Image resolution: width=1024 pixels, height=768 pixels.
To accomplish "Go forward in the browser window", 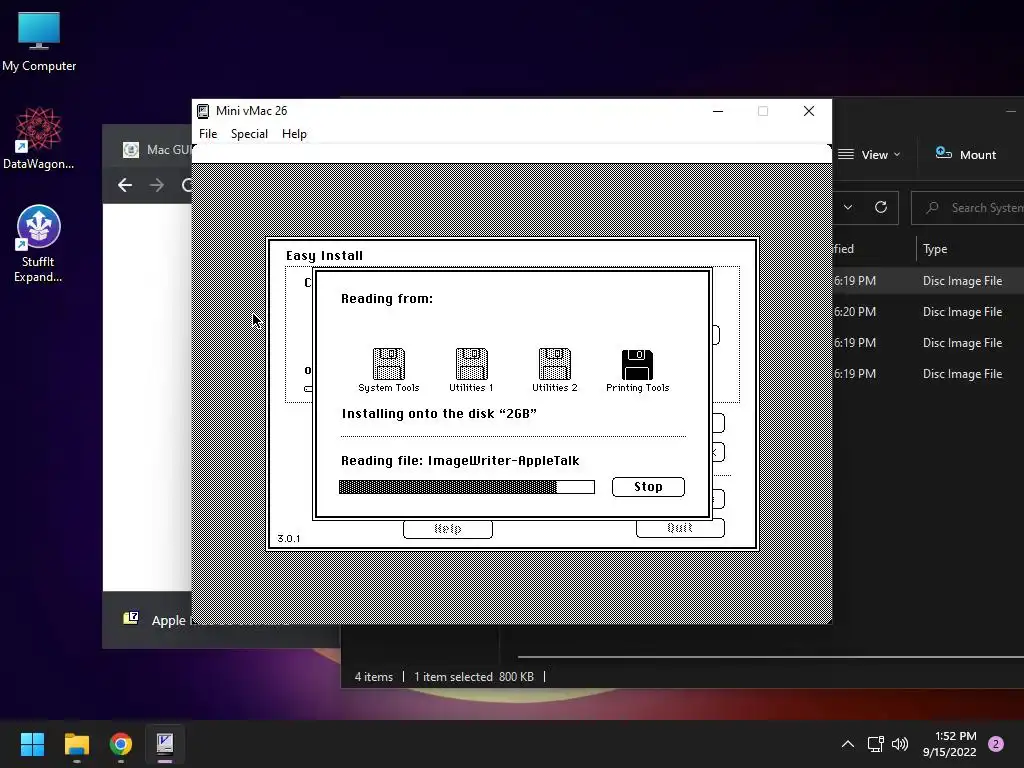I will [x=157, y=185].
